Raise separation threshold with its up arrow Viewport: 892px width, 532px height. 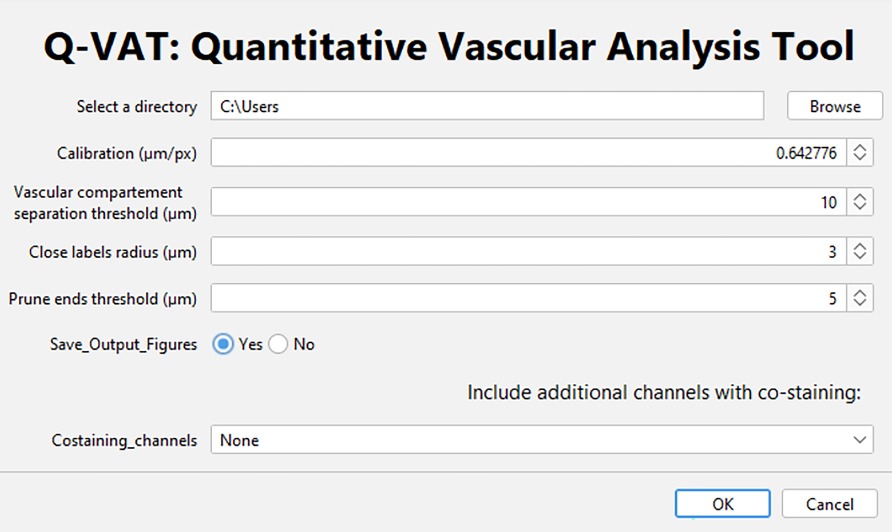coord(860,196)
